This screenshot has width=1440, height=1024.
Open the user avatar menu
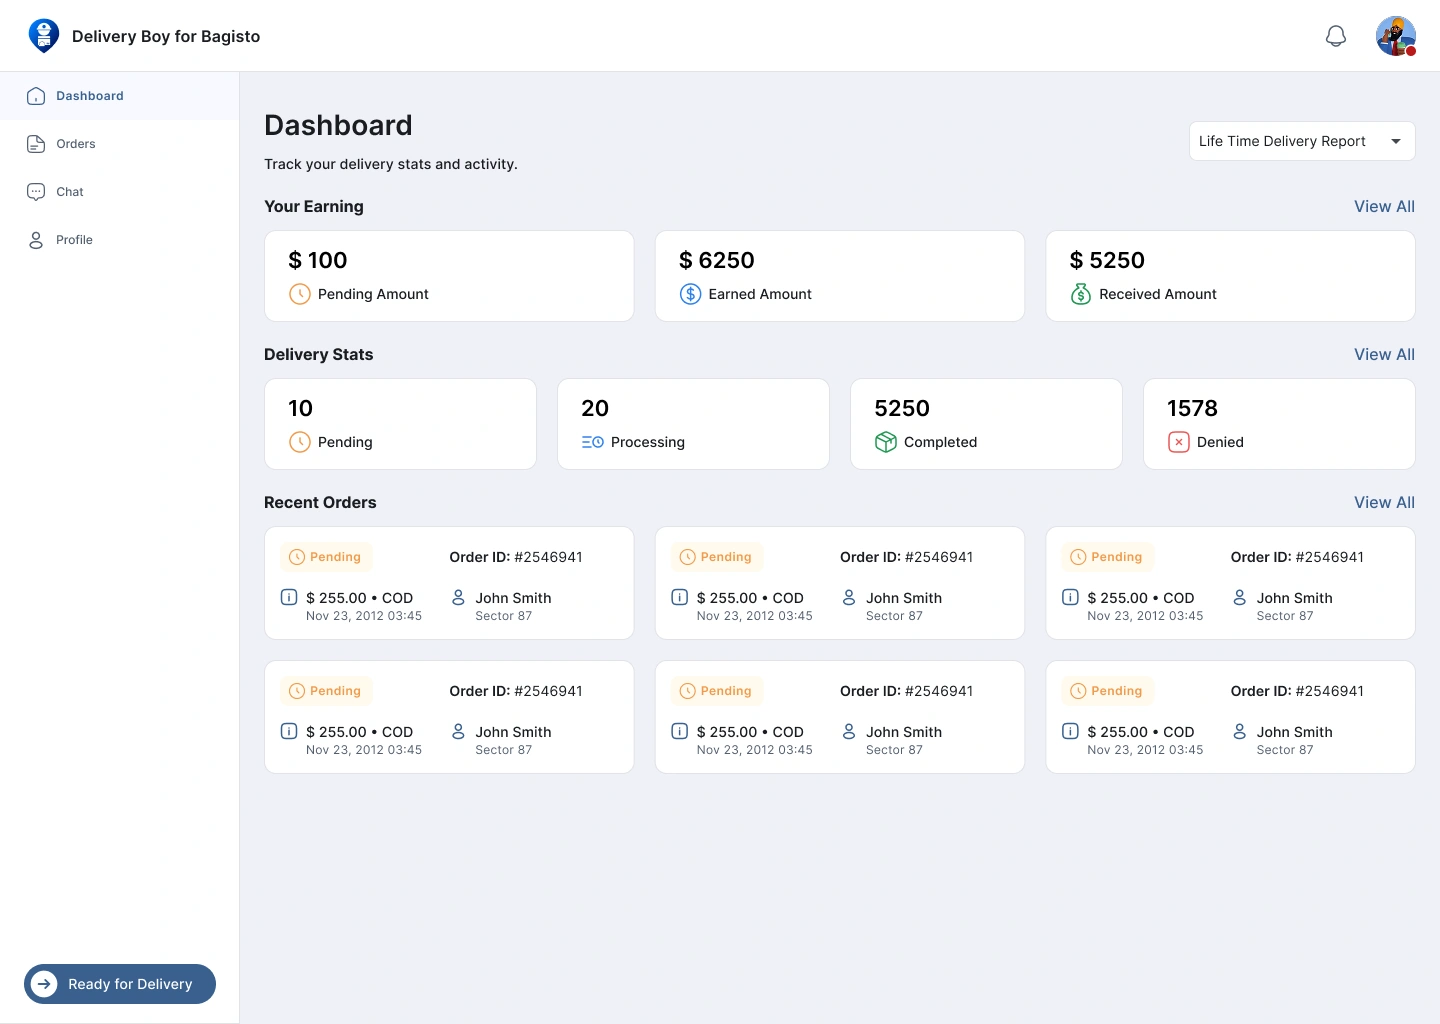pyautogui.click(x=1396, y=36)
